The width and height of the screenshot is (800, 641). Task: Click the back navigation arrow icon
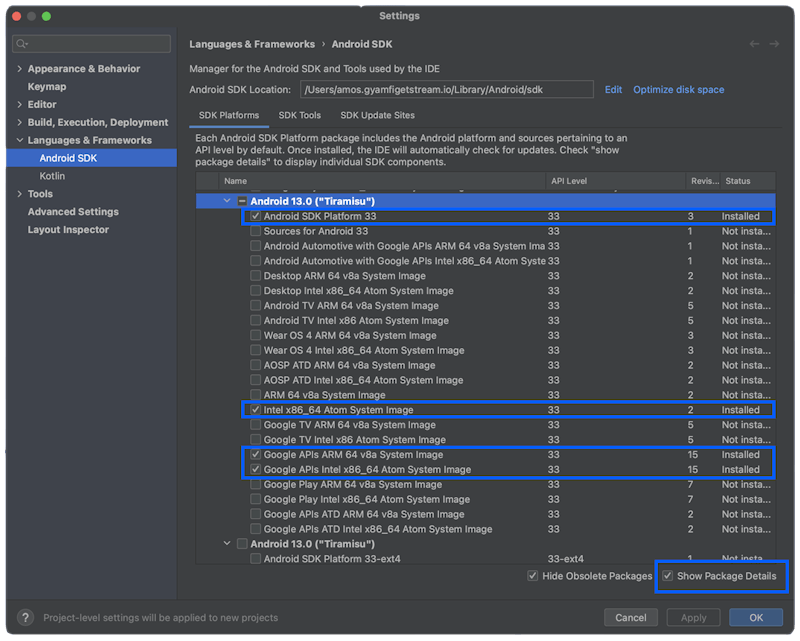755,44
